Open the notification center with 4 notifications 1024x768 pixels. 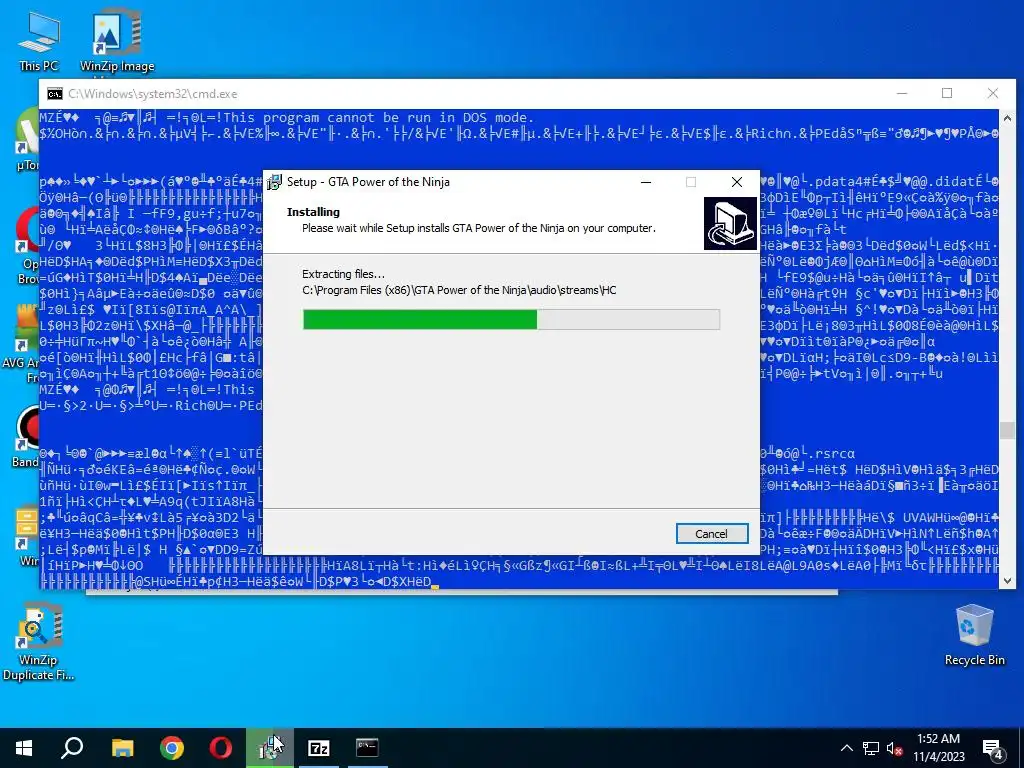[993, 749]
